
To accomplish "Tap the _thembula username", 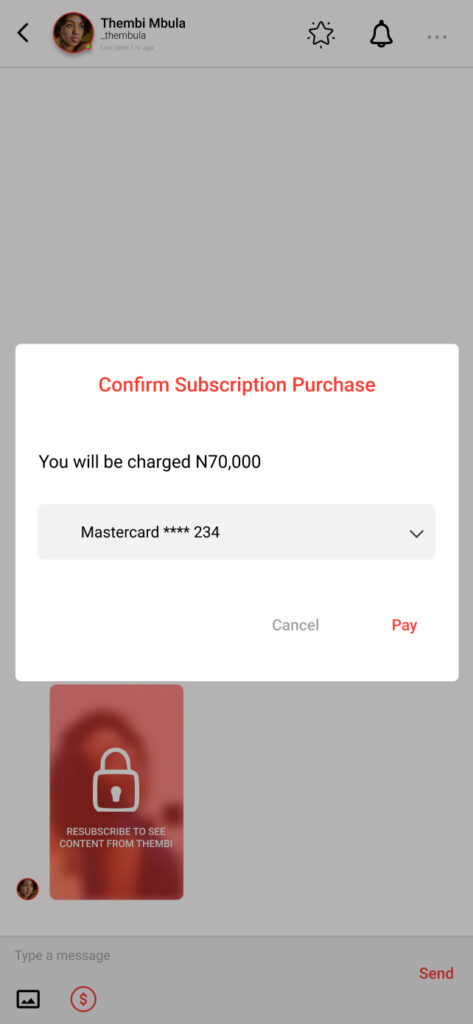I will (123, 36).
